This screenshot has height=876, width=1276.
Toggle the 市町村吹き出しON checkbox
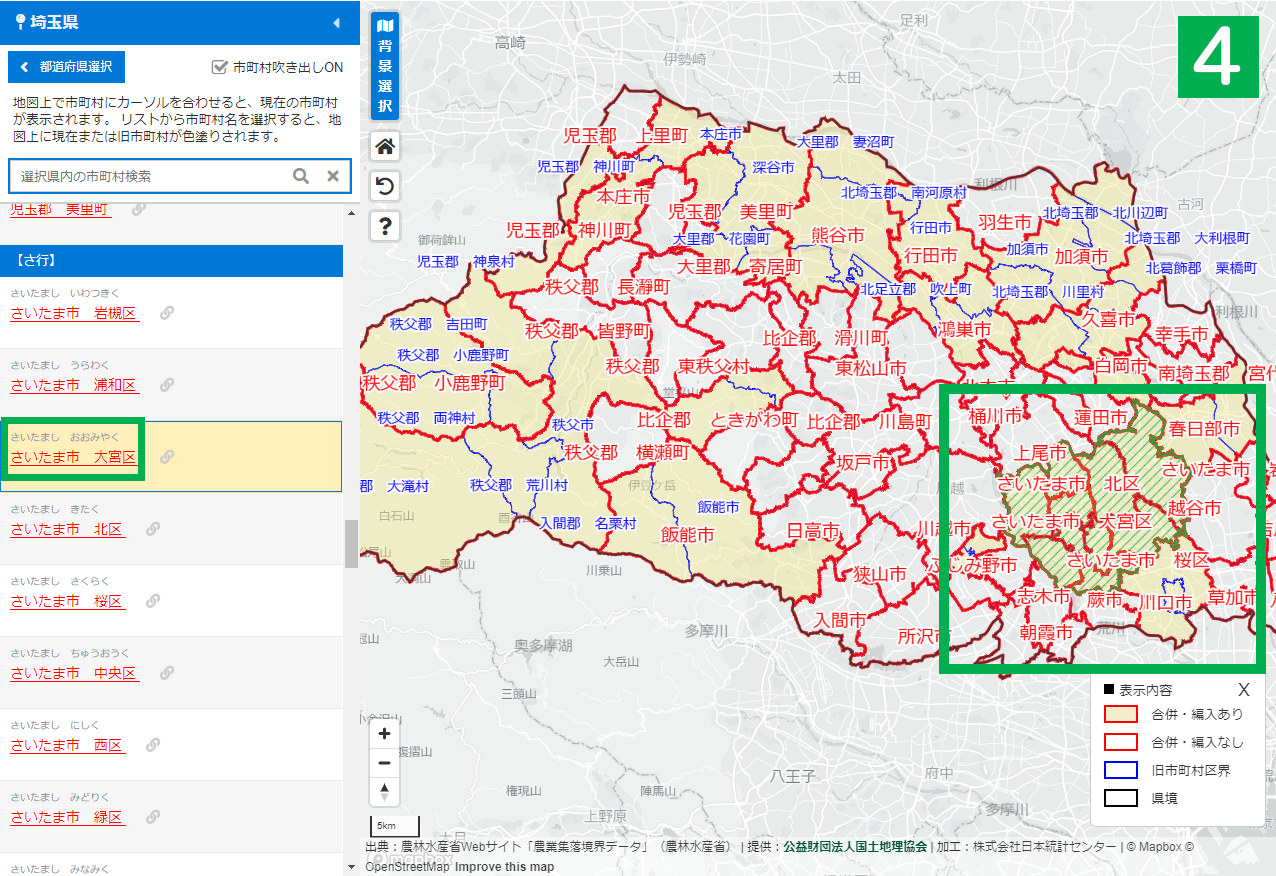(x=220, y=67)
